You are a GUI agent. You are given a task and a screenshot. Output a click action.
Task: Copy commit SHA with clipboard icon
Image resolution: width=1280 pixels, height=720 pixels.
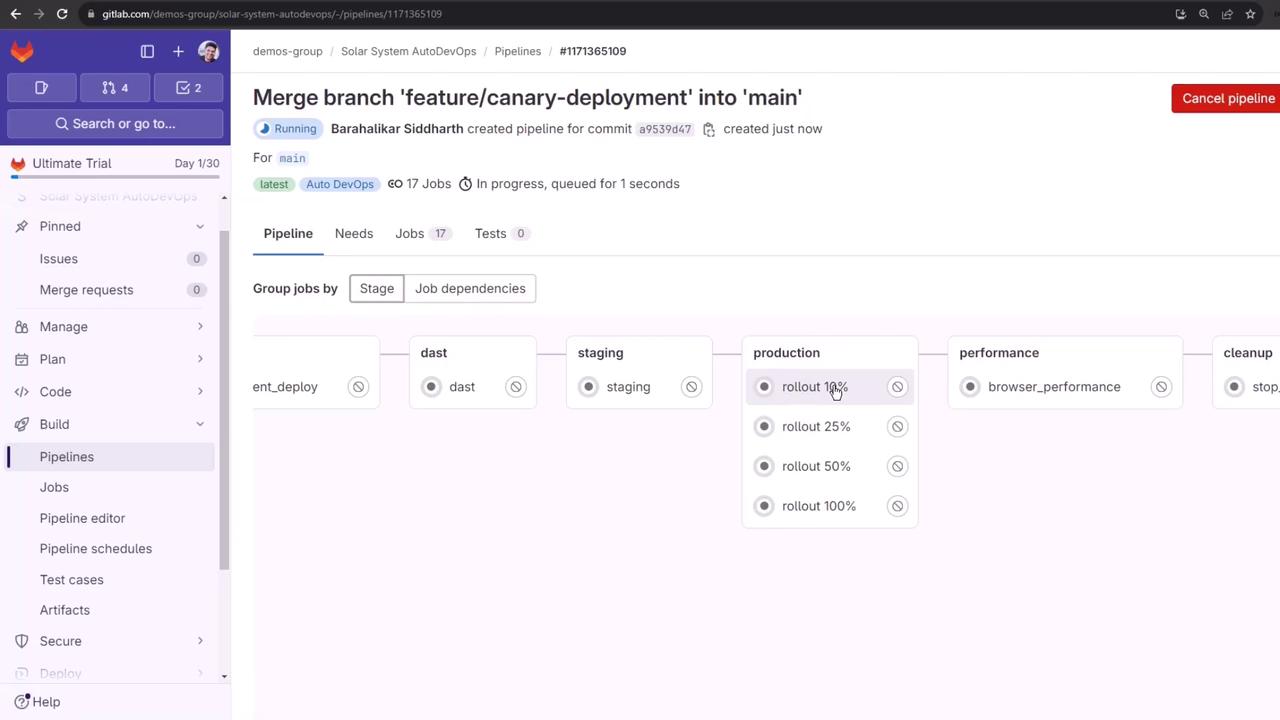click(709, 129)
